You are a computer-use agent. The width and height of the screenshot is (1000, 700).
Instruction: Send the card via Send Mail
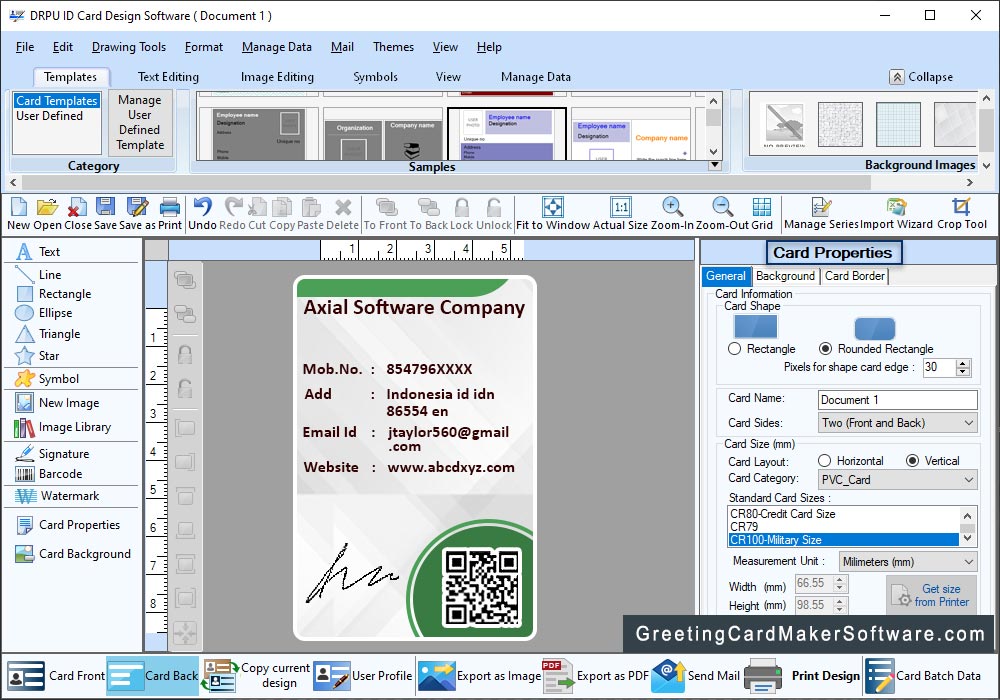tap(696, 676)
